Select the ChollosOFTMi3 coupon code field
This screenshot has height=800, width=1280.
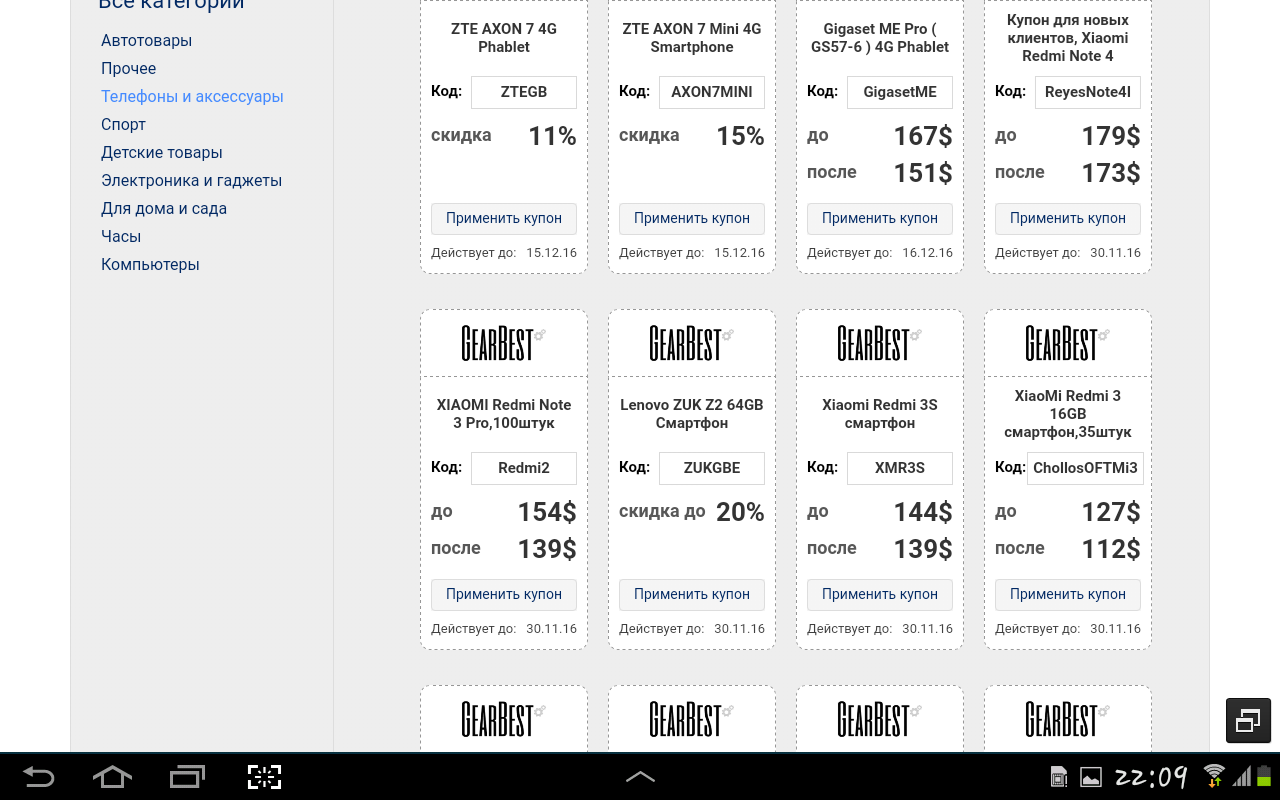(x=1085, y=468)
